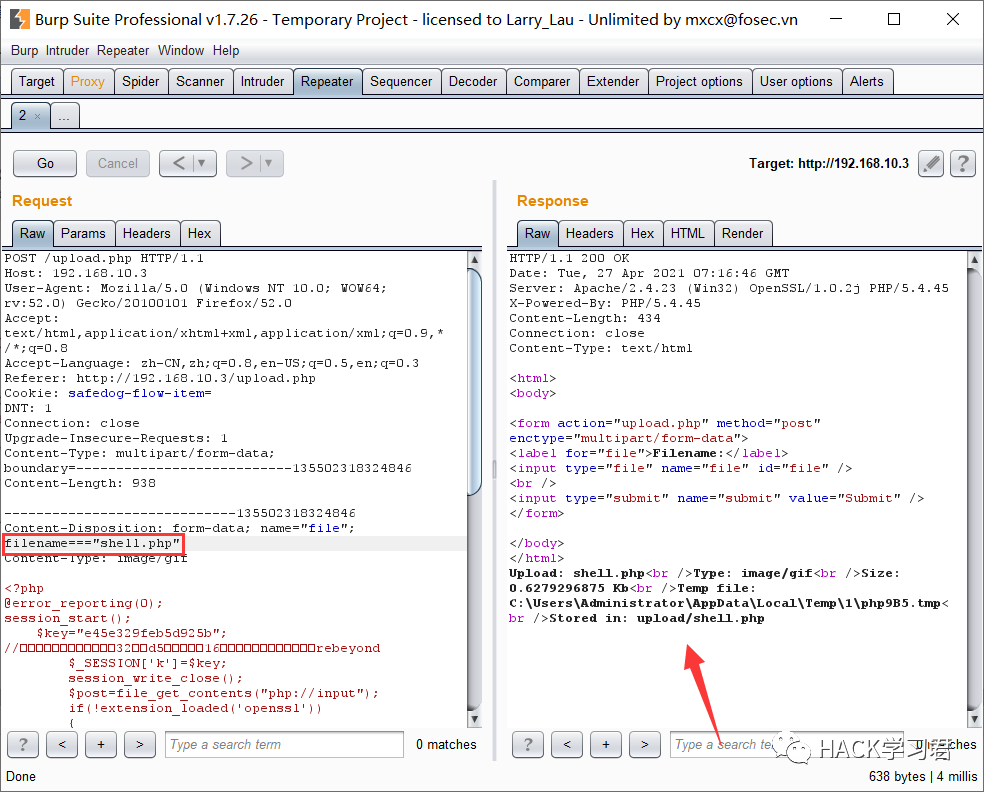Open the Intruder menu in menu bar
This screenshot has width=984, height=792.
point(67,51)
